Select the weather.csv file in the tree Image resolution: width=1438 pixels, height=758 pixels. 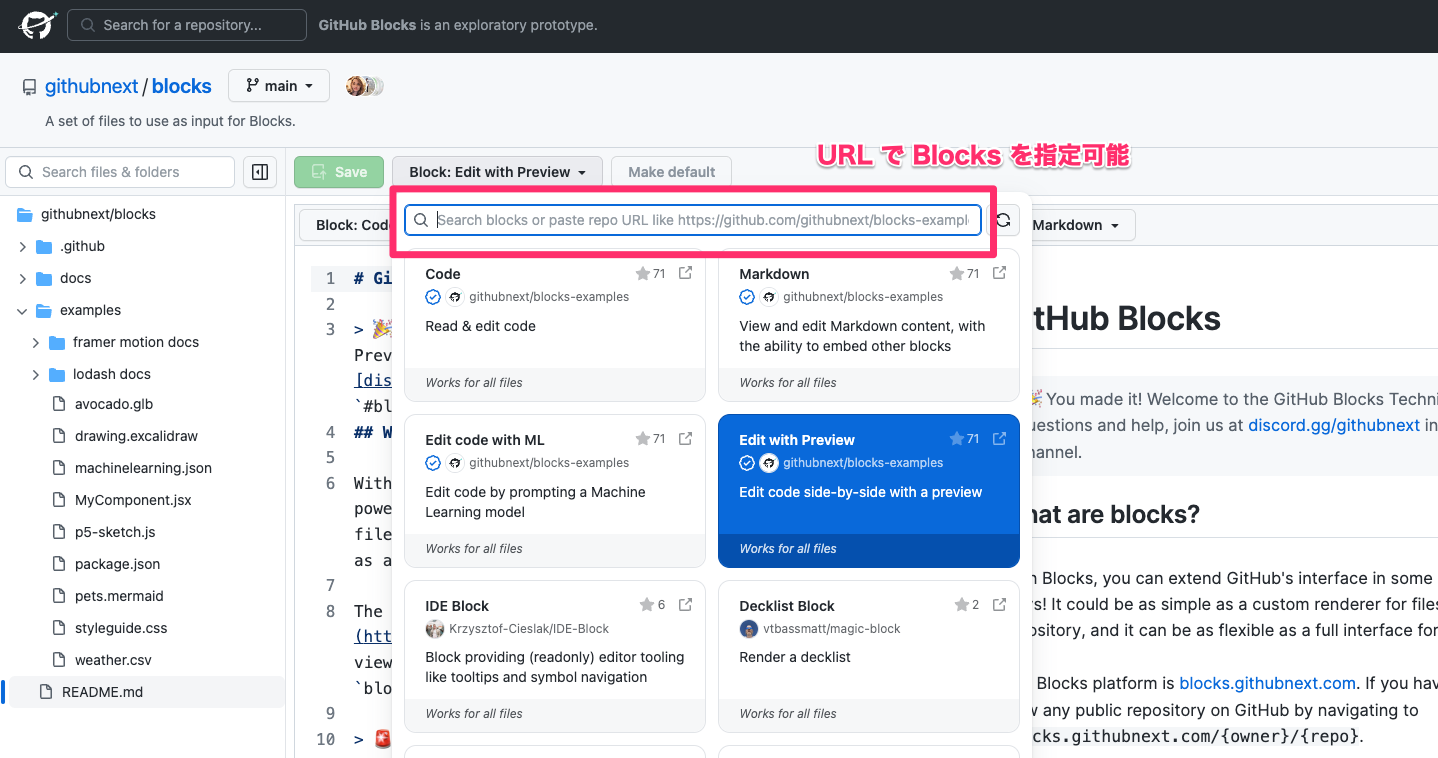pos(115,659)
